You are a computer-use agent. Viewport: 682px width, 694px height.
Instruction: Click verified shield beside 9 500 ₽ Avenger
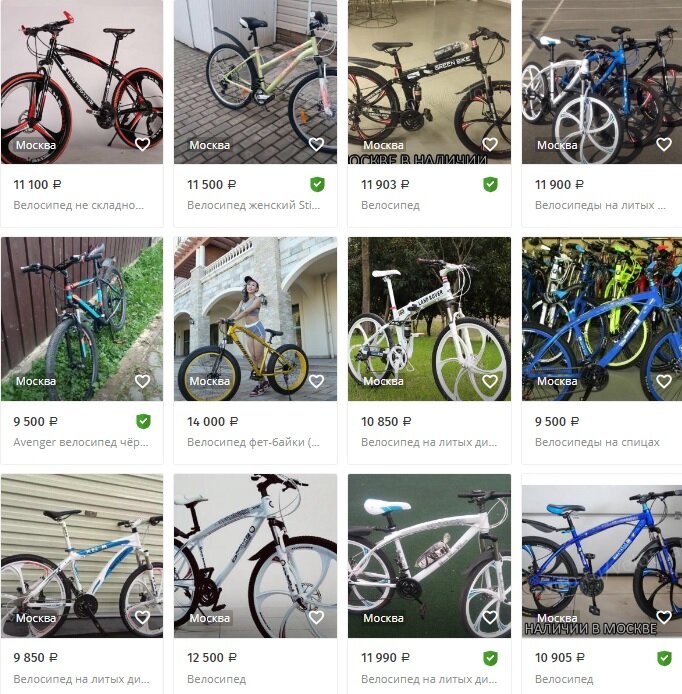(x=143, y=421)
